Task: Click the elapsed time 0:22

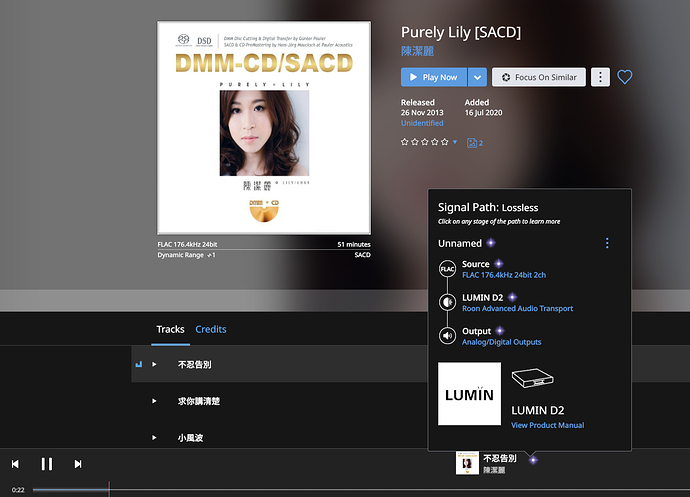Action: 18,490
